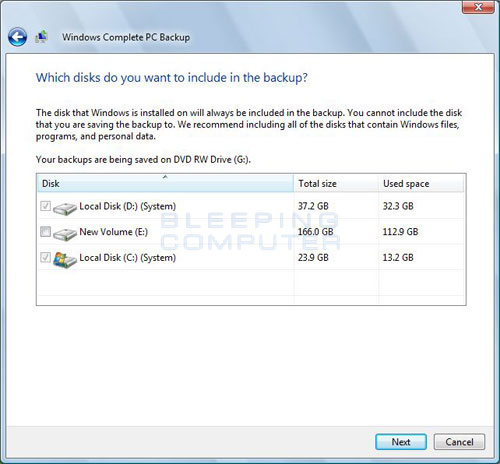Click the Local Disk (C:) Windows drive icon

tap(65, 260)
